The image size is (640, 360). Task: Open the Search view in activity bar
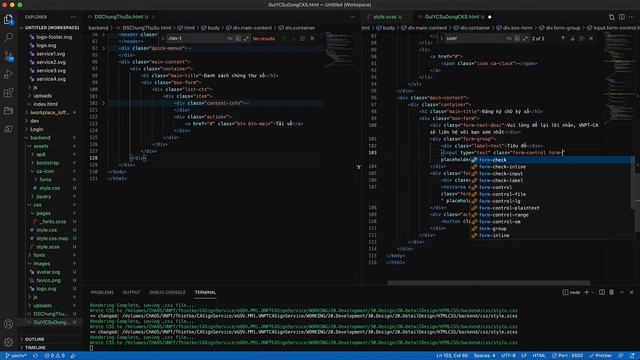(x=9, y=37)
